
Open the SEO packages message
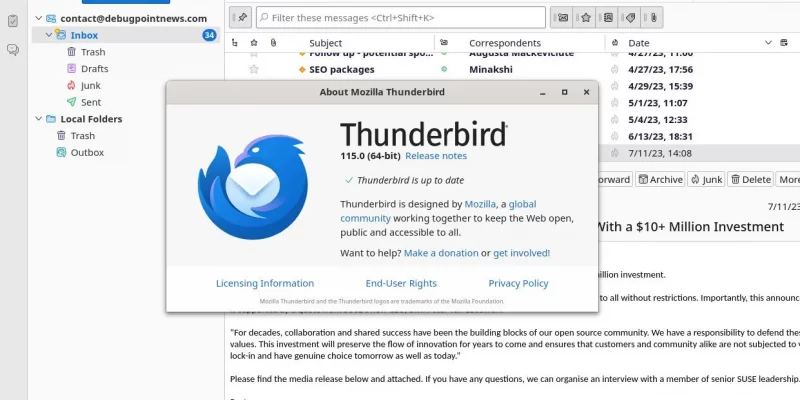(x=342, y=69)
